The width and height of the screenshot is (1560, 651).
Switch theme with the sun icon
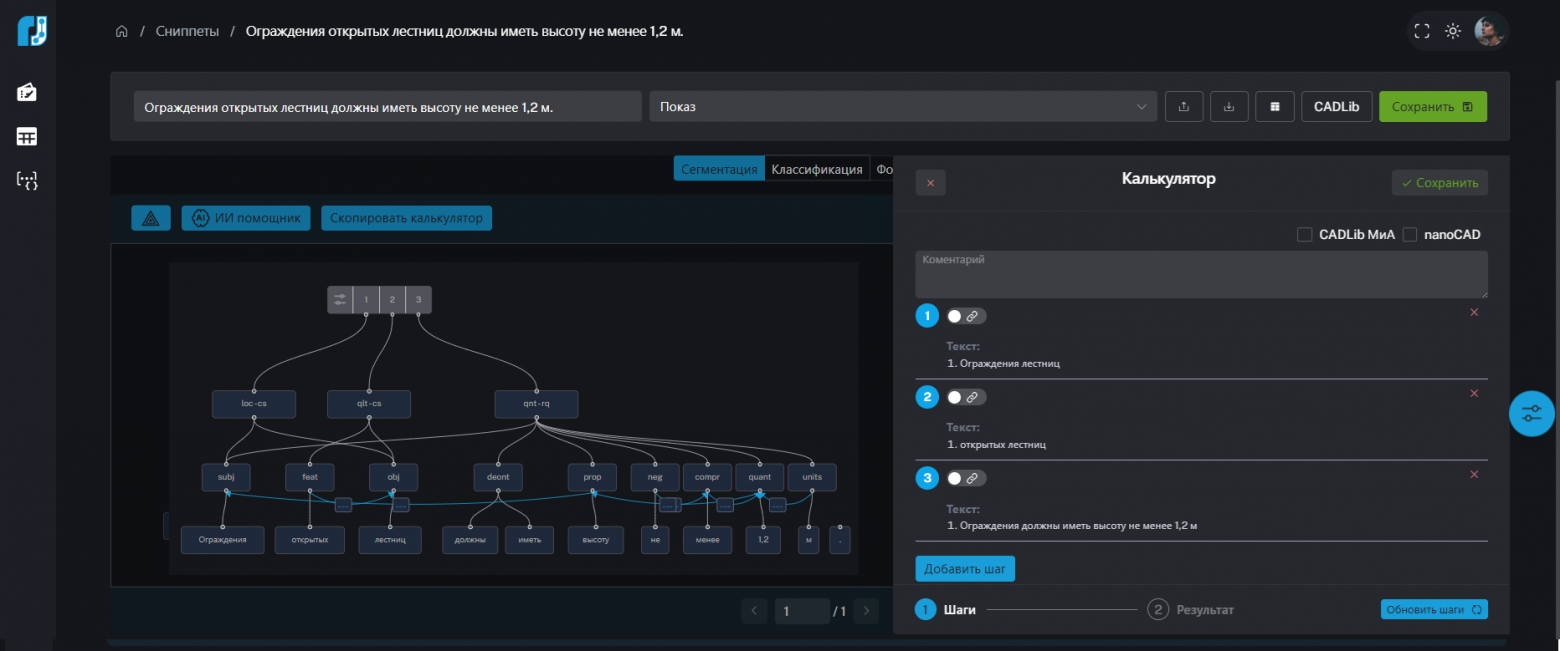(1452, 31)
